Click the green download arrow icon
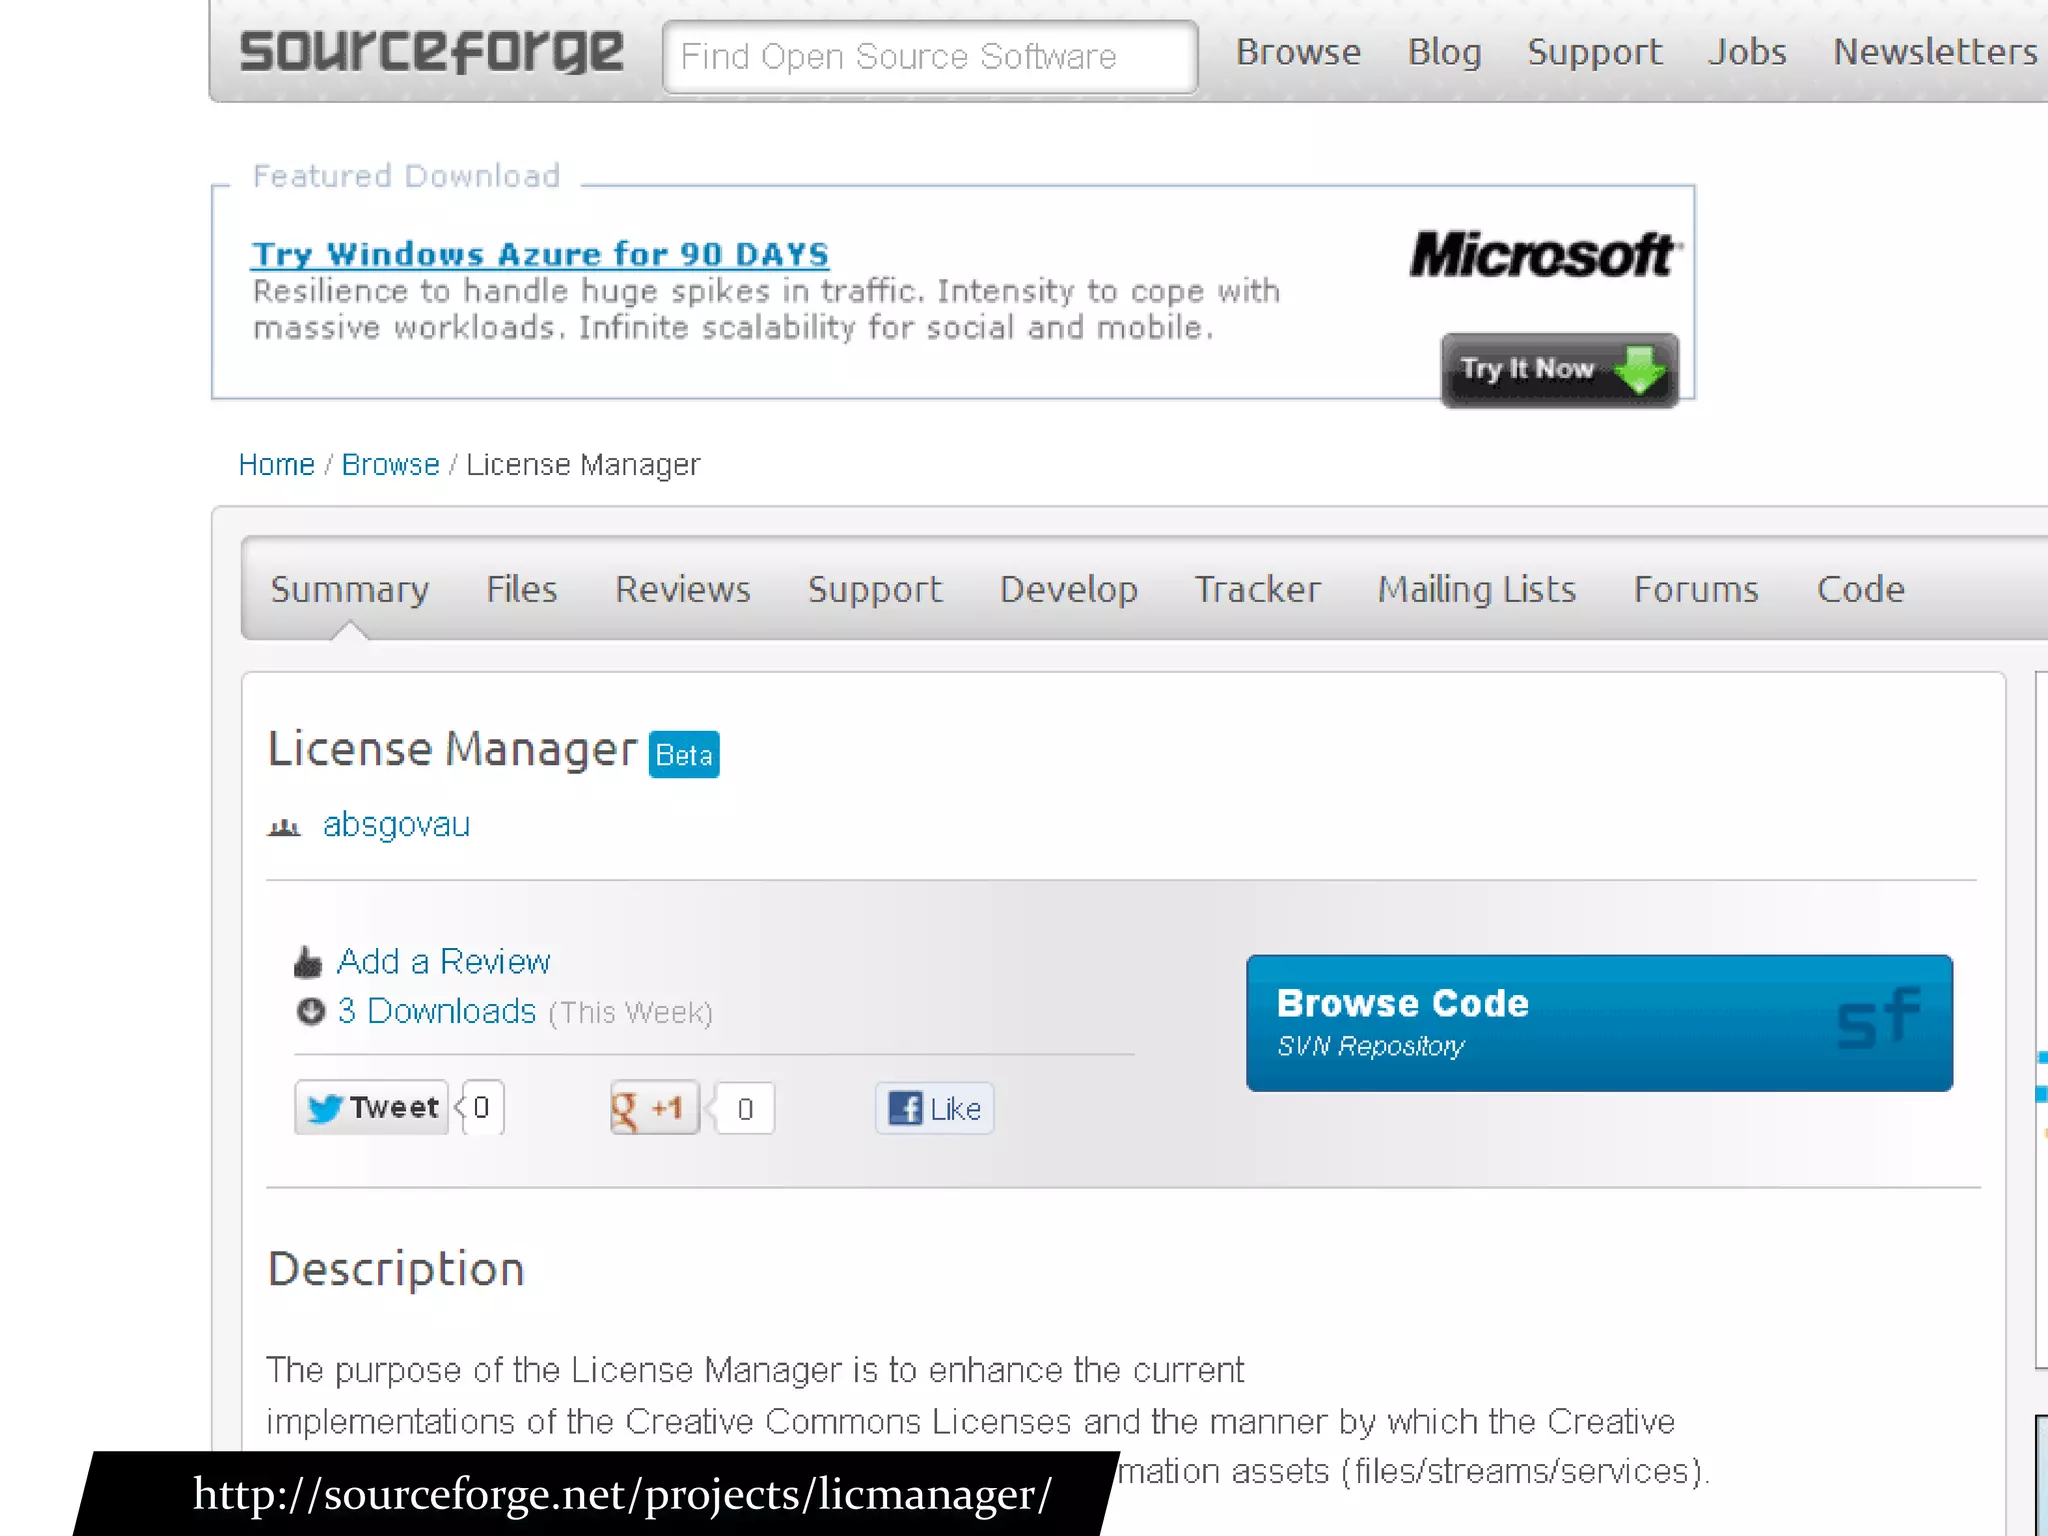The width and height of the screenshot is (2048, 1536). (x=1640, y=370)
